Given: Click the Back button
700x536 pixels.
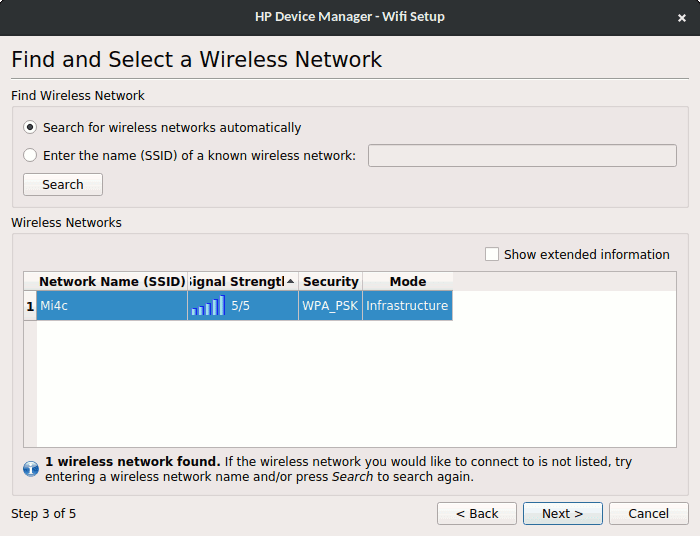Looking at the screenshot, I should coord(477,513).
